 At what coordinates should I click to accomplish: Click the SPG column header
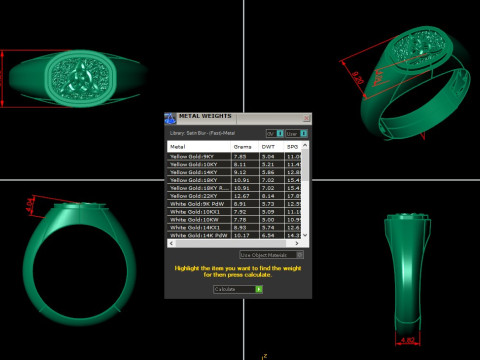[x=292, y=147]
